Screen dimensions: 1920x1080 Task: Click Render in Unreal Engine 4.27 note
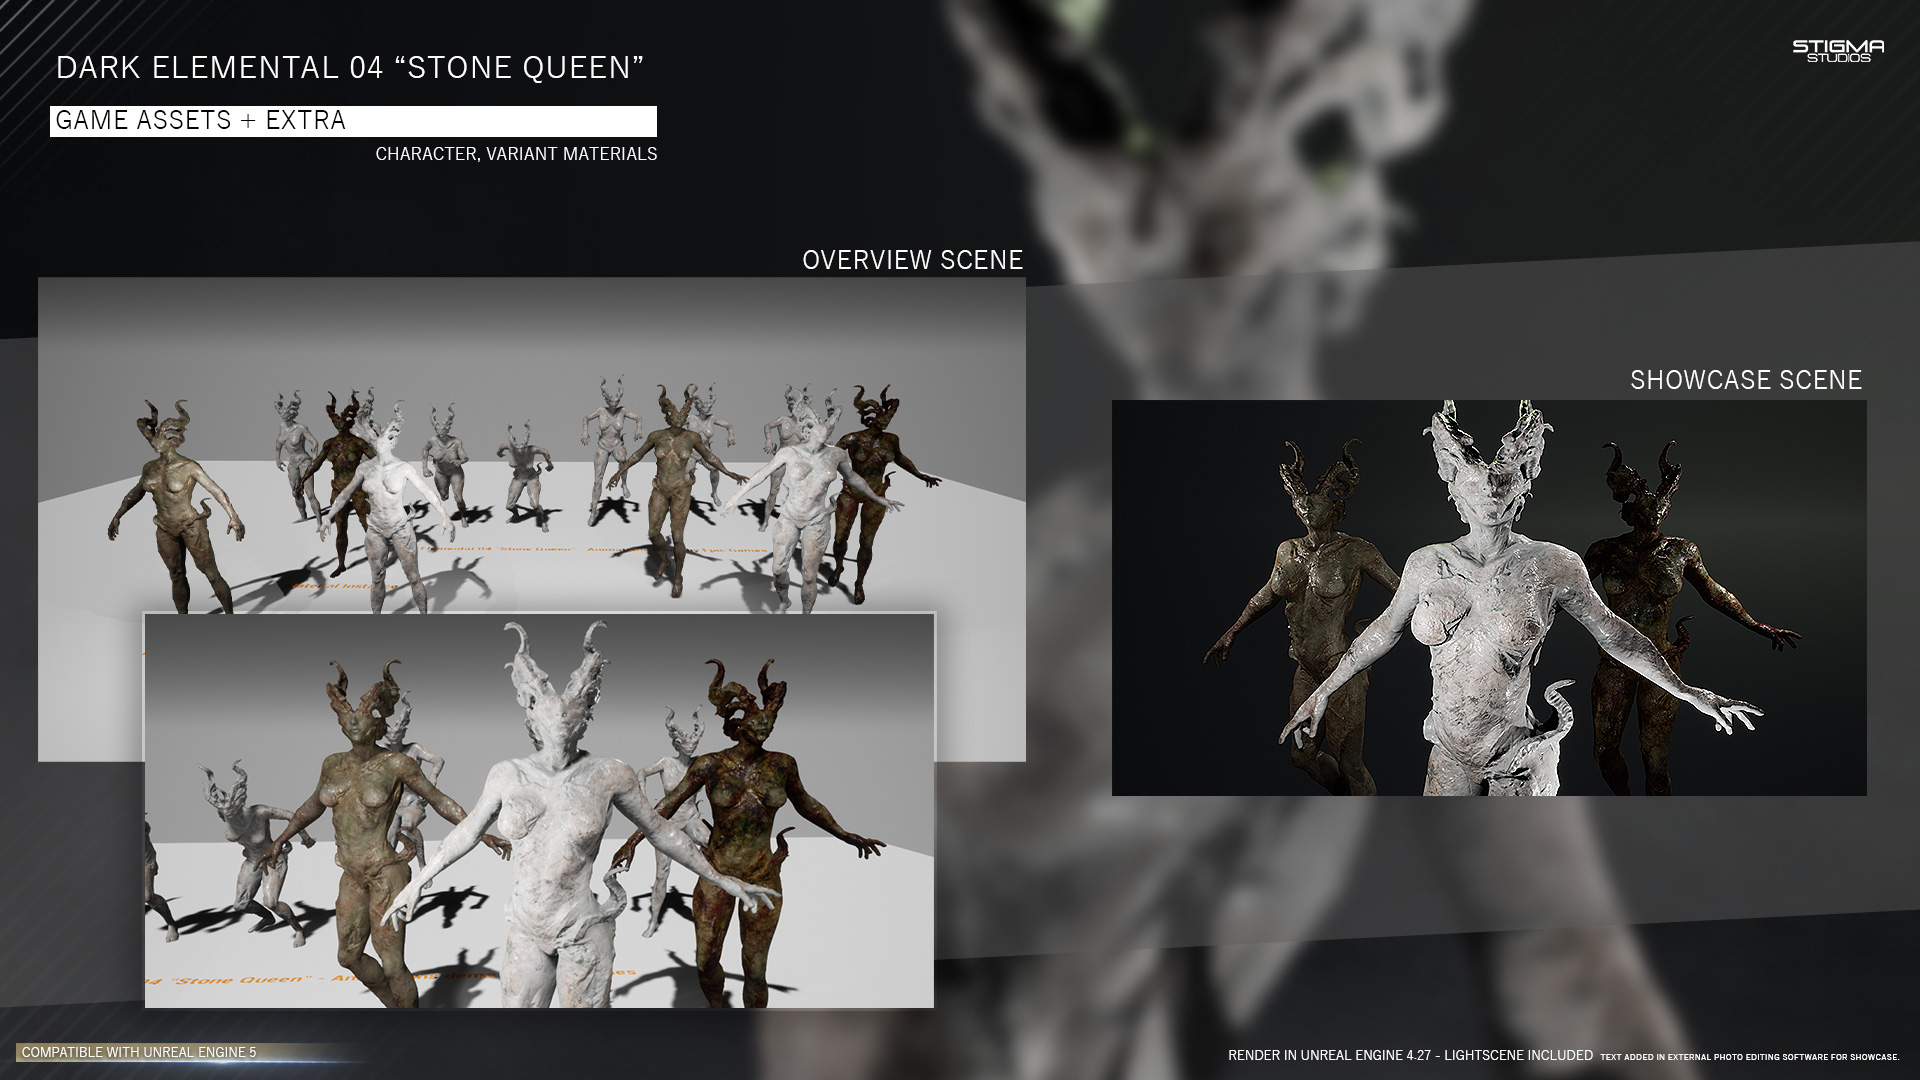click(1410, 1055)
